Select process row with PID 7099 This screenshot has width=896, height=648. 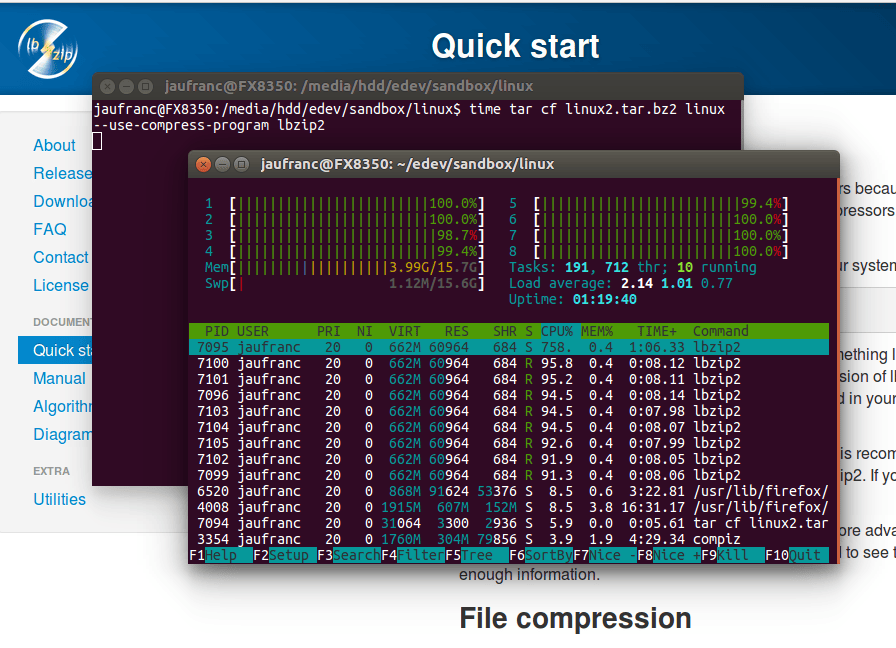tap(509, 475)
